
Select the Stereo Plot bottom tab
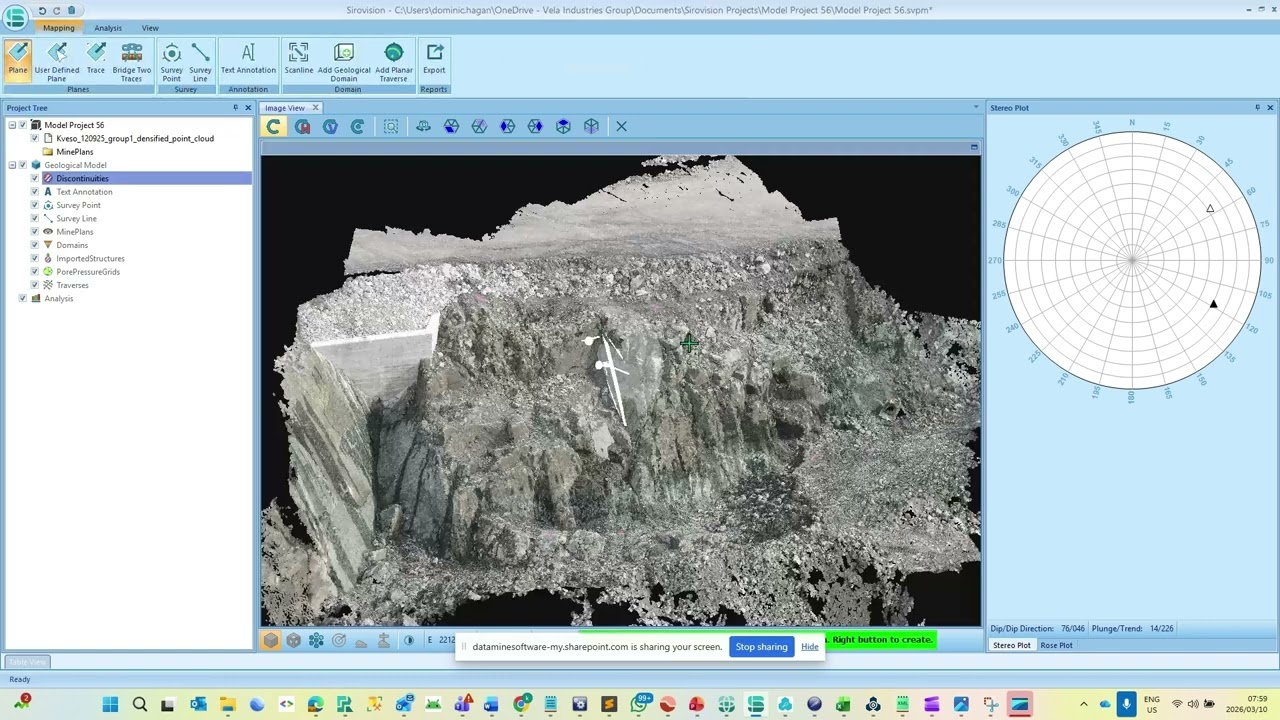[x=1011, y=645]
